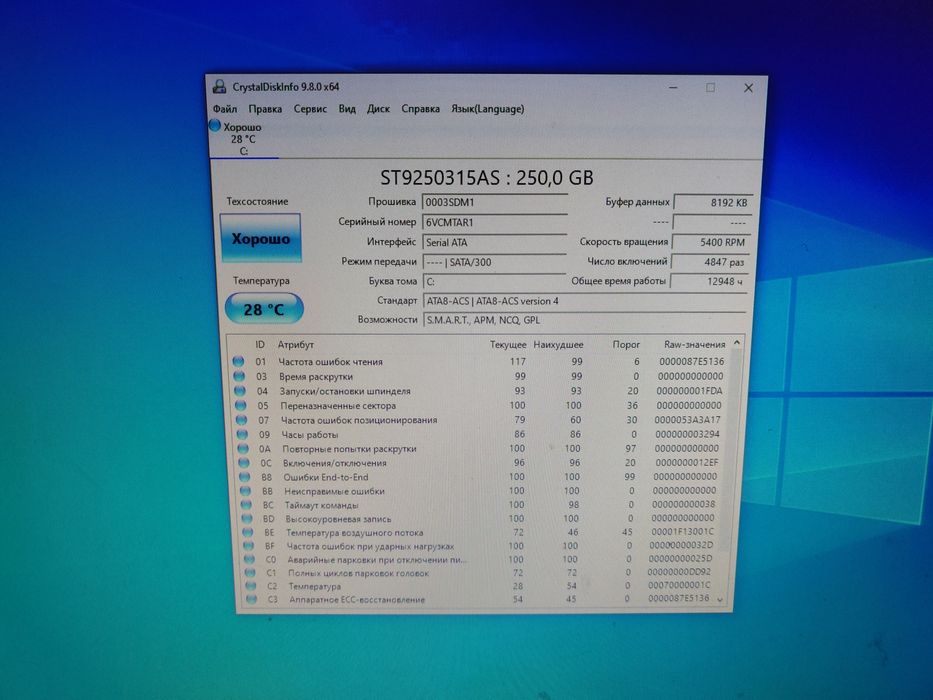Viewport: 933px width, 700px height.
Task: Click status icon for Аппаратное ECC-восстановление
Action: 252,599
